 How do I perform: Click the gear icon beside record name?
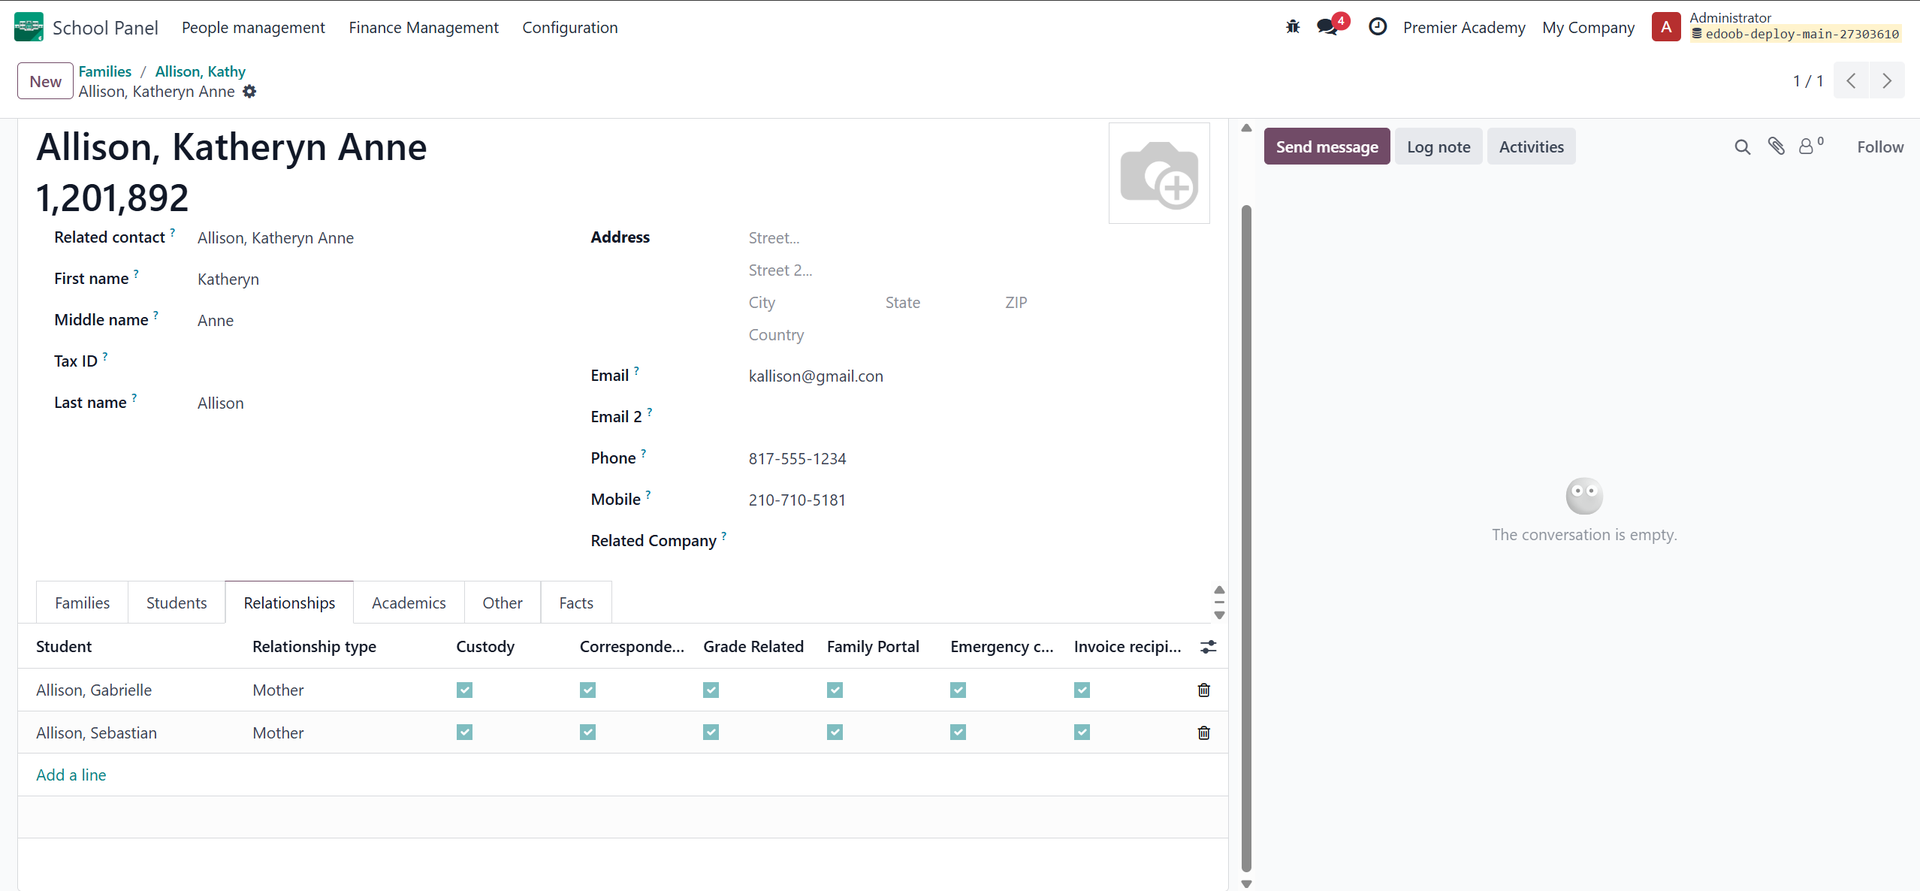point(250,92)
